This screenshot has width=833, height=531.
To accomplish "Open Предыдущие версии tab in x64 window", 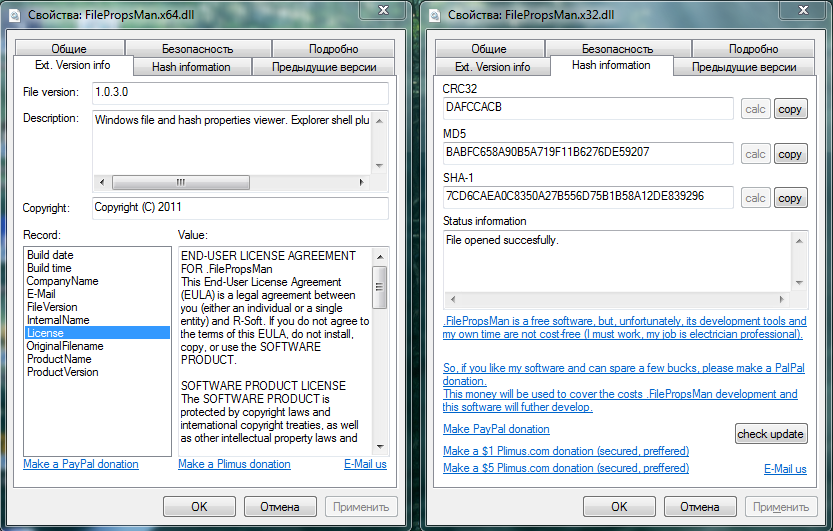I will point(324,67).
